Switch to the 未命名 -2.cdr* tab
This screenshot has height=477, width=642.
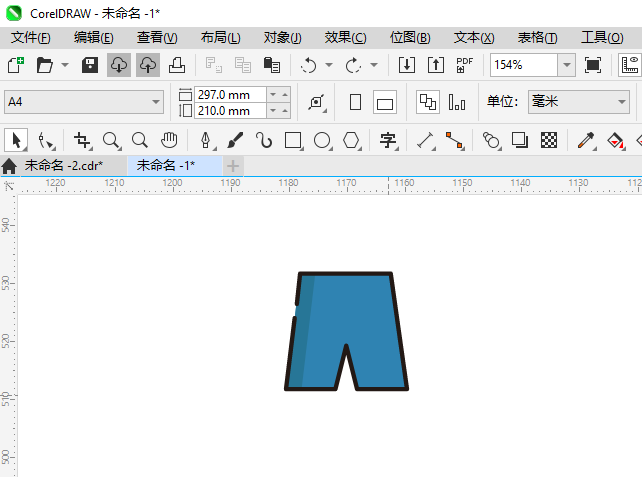coord(64,165)
